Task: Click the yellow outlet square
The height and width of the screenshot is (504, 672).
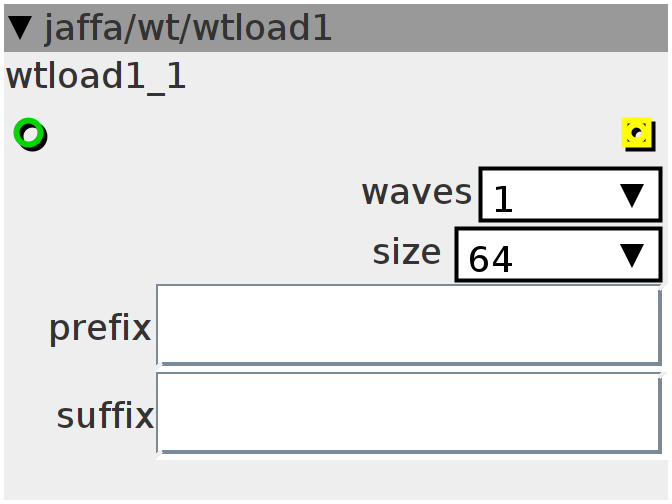Action: pyautogui.click(x=638, y=134)
